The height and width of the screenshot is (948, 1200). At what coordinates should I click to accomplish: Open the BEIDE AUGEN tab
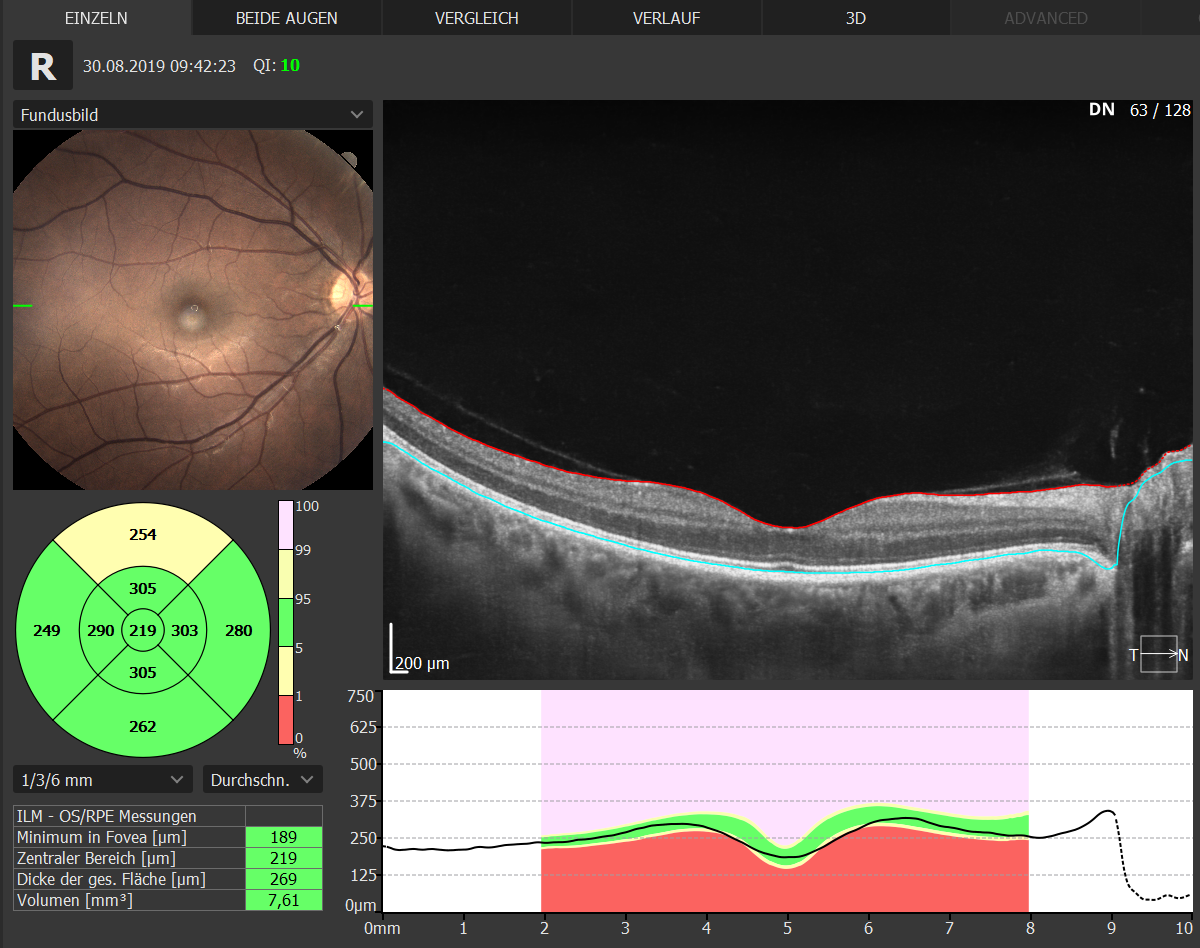tap(287, 18)
